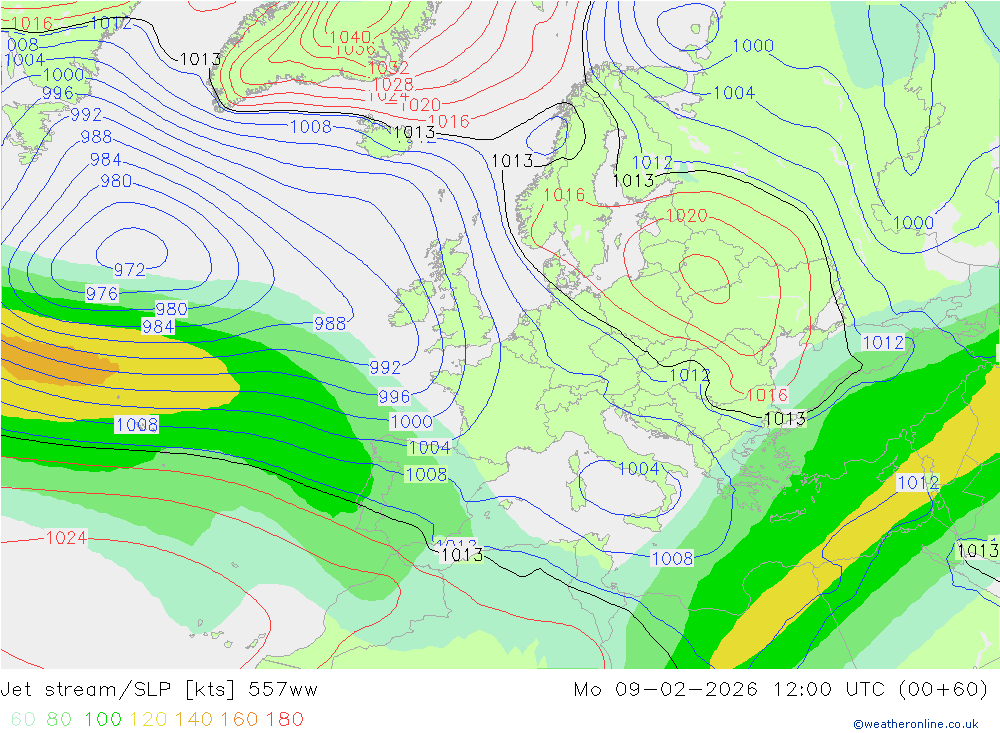Click the 976 isobar label

click(x=102, y=293)
